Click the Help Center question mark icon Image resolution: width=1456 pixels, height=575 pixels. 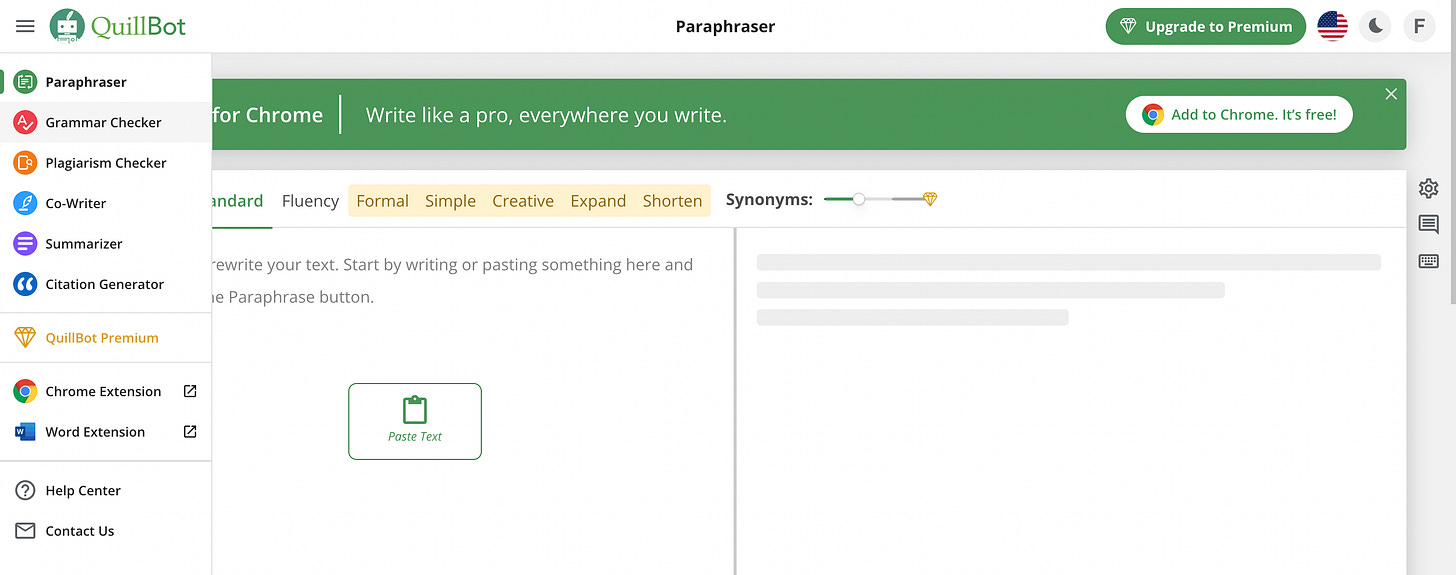click(25, 491)
